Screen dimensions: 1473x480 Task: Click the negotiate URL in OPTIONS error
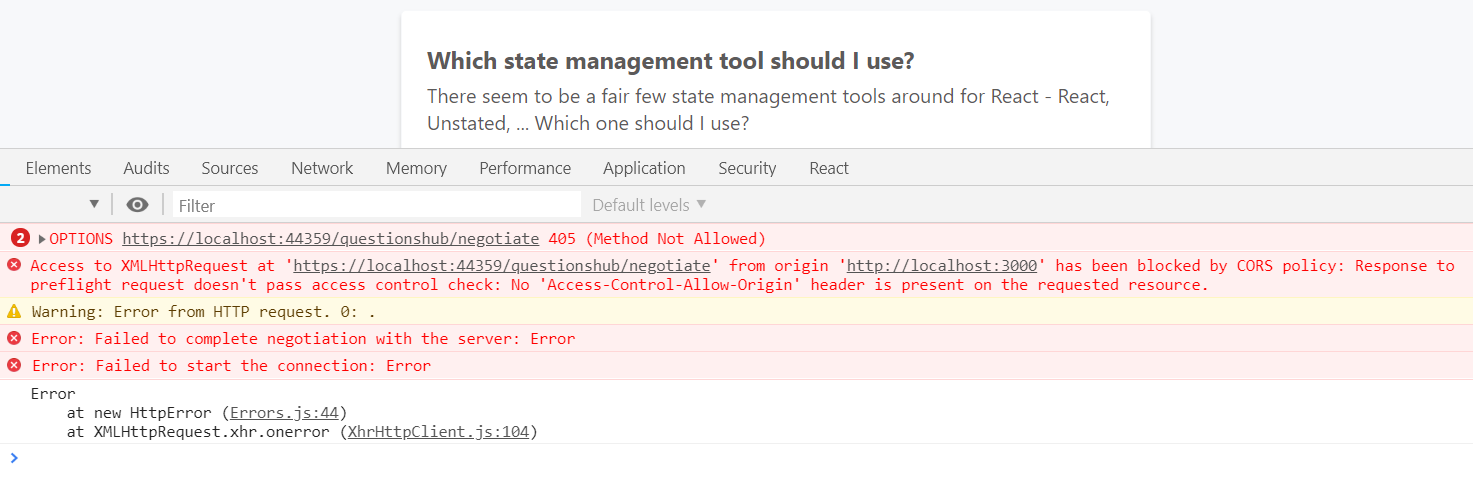tap(330, 239)
